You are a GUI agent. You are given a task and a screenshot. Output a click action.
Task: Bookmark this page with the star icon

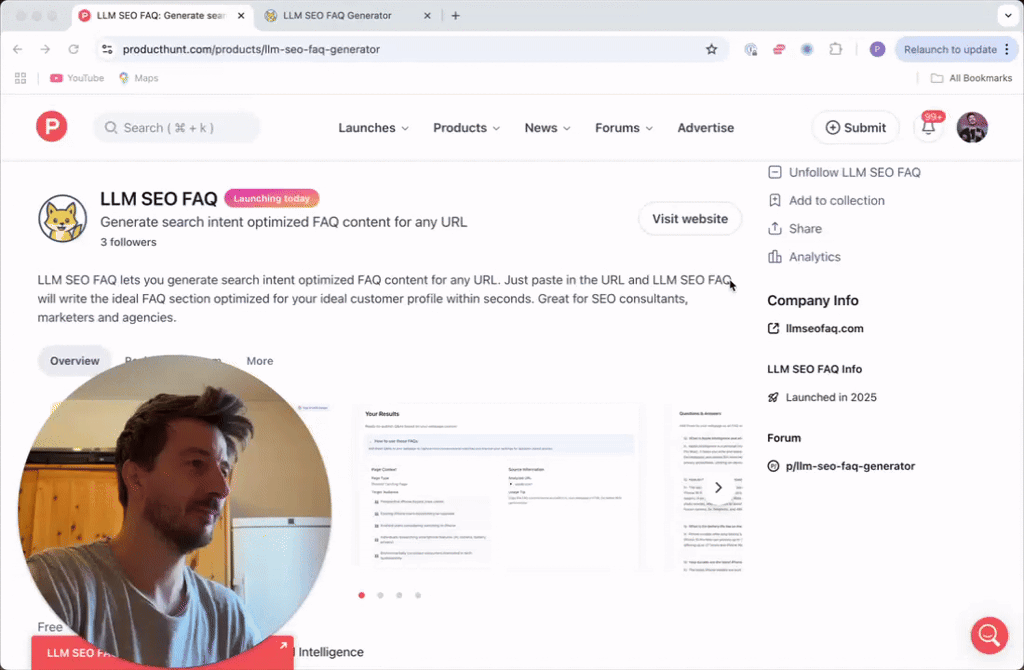pyautogui.click(x=711, y=49)
